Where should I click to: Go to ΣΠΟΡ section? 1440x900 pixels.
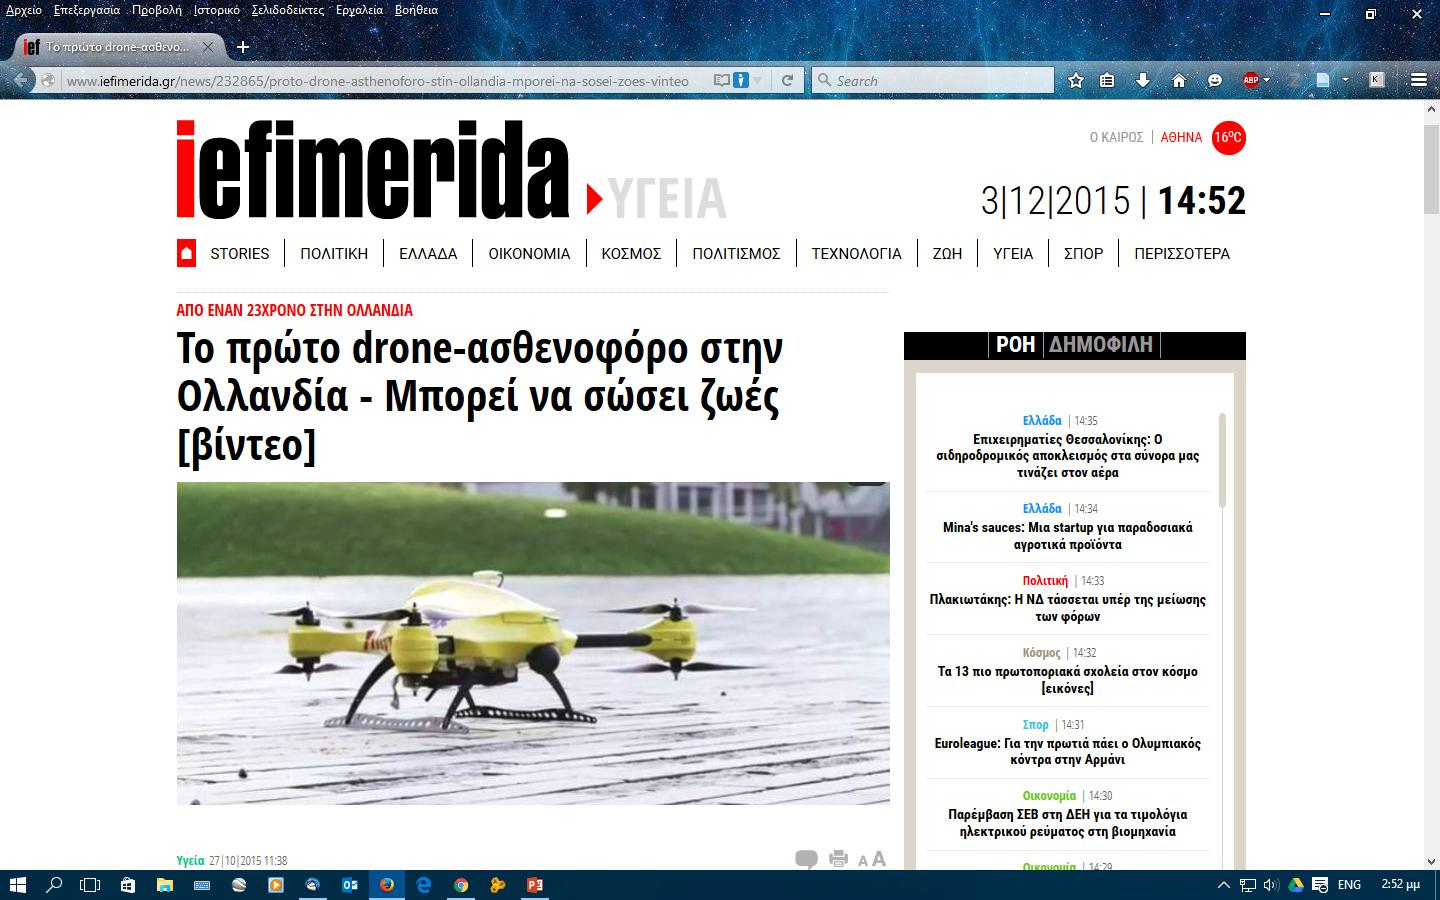pos(1083,254)
